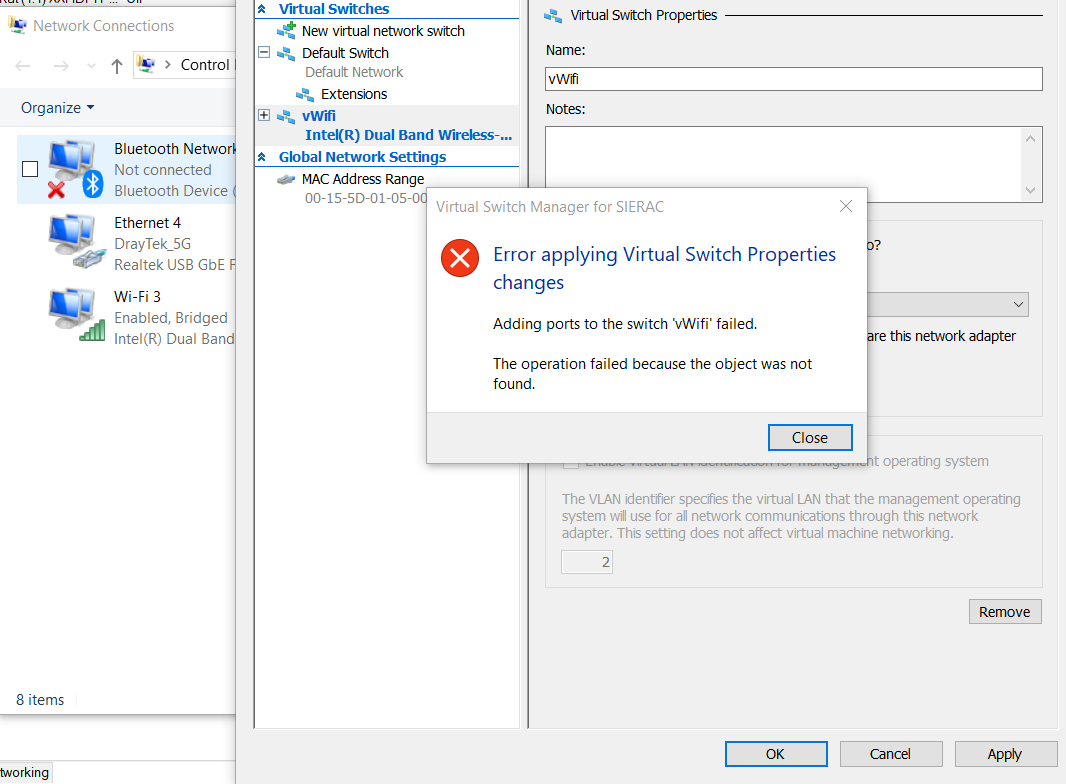
Task: Select Ethernet 4 adapter icon
Action: point(76,241)
